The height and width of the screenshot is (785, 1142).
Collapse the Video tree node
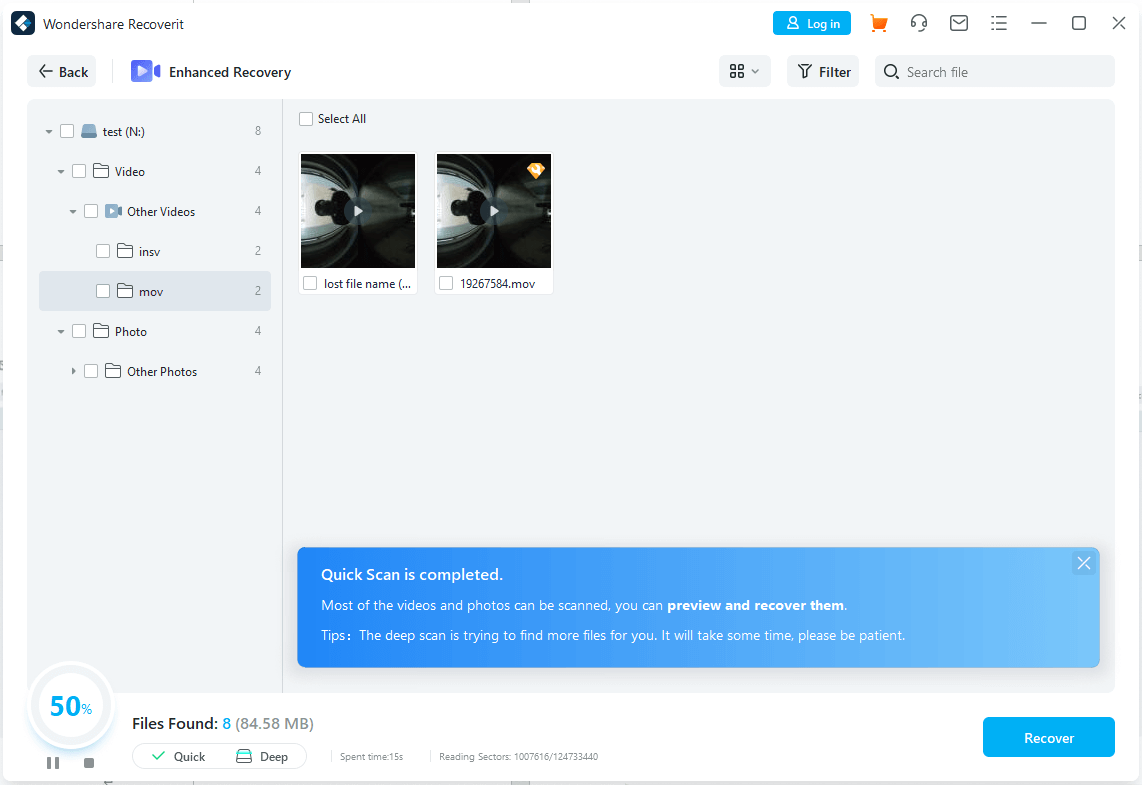click(61, 172)
